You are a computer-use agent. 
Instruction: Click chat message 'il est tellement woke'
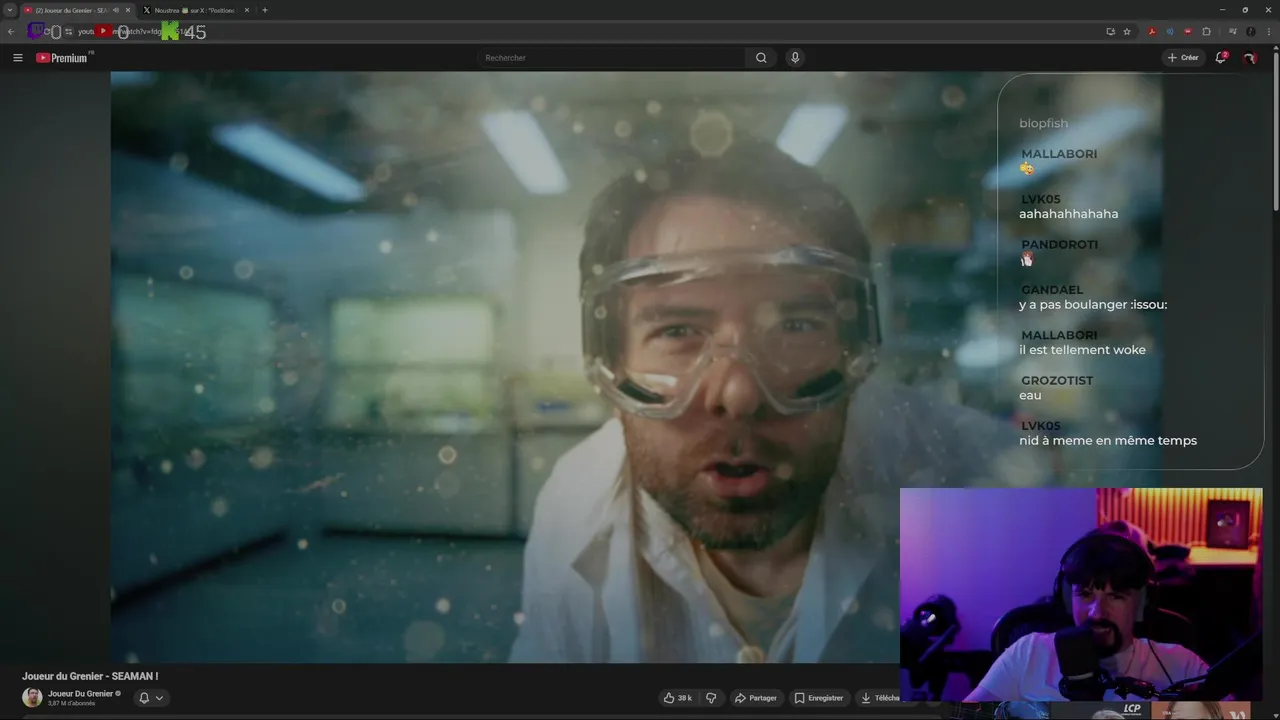[x=1082, y=350]
